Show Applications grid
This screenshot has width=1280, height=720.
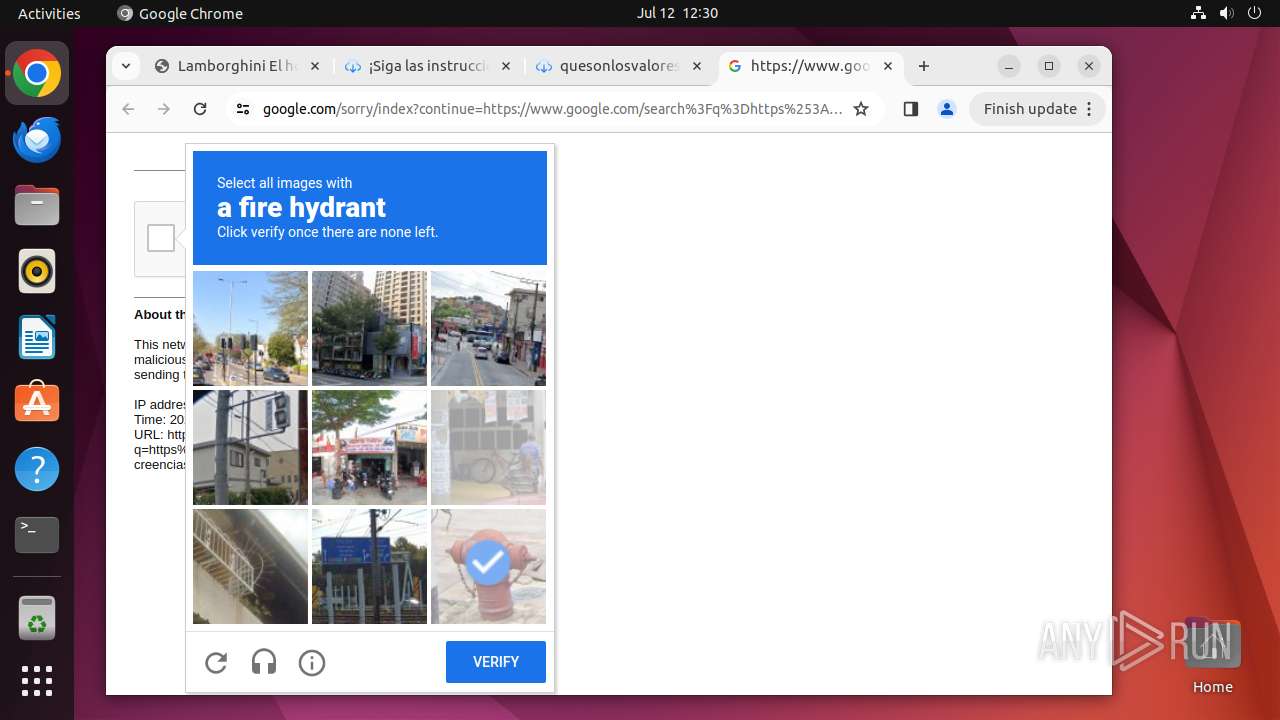tap(37, 681)
